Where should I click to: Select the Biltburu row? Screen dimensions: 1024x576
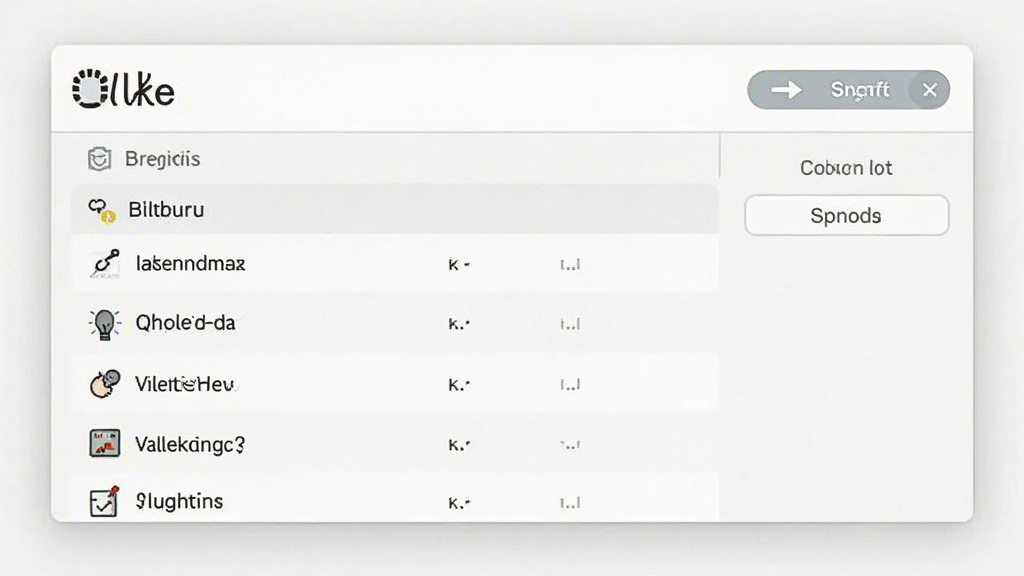coord(394,209)
